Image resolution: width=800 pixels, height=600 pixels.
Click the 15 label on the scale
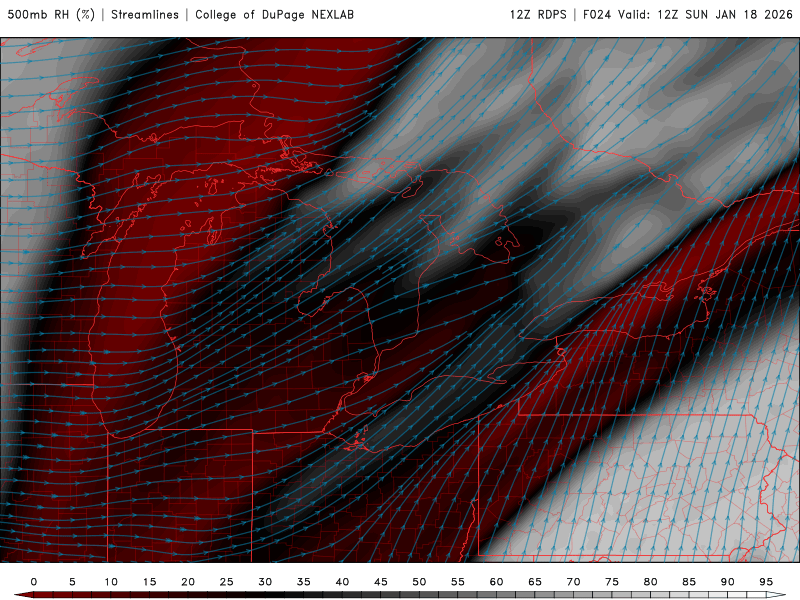pos(149,582)
